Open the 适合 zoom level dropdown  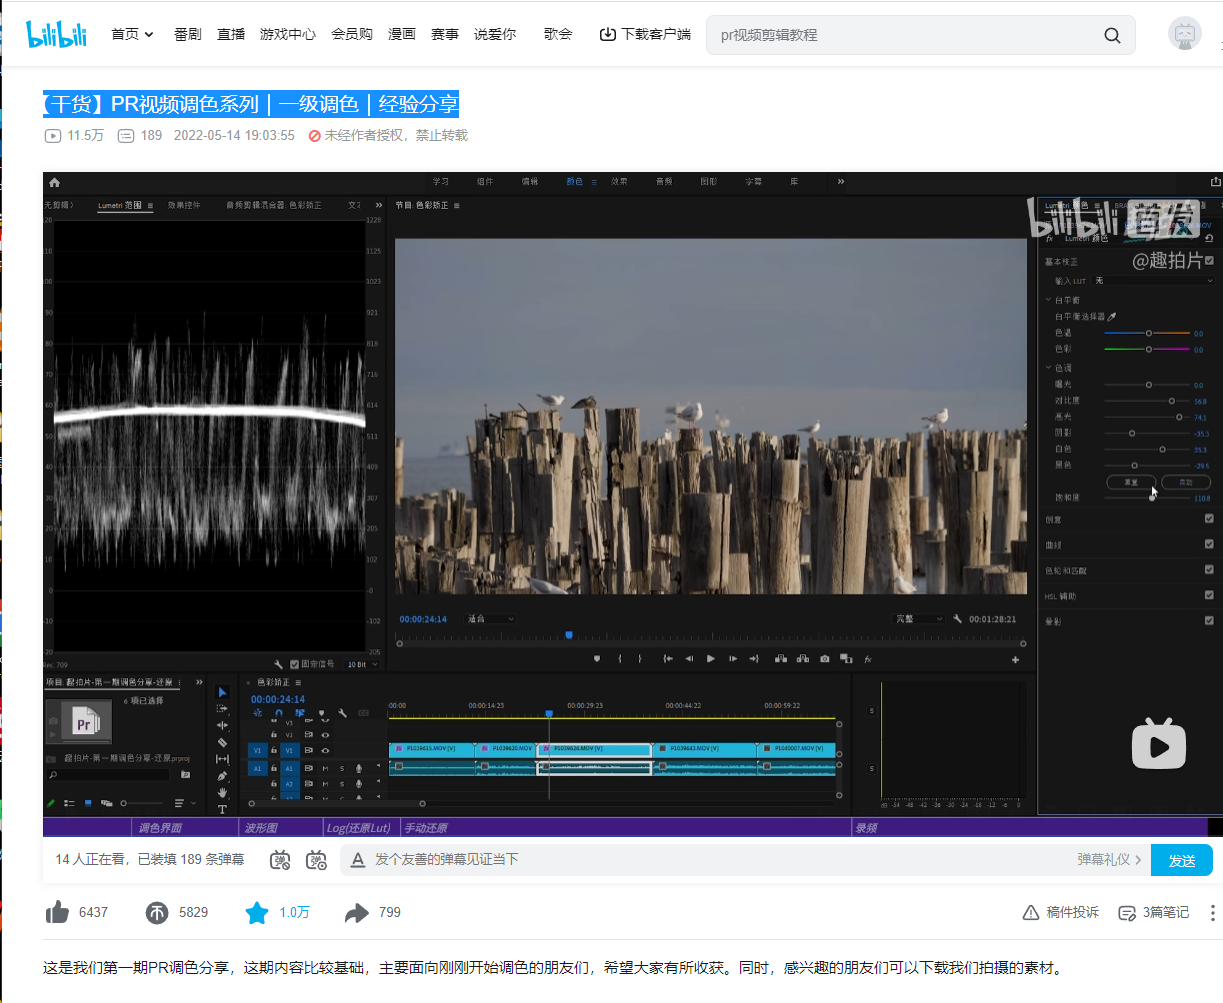(x=491, y=619)
